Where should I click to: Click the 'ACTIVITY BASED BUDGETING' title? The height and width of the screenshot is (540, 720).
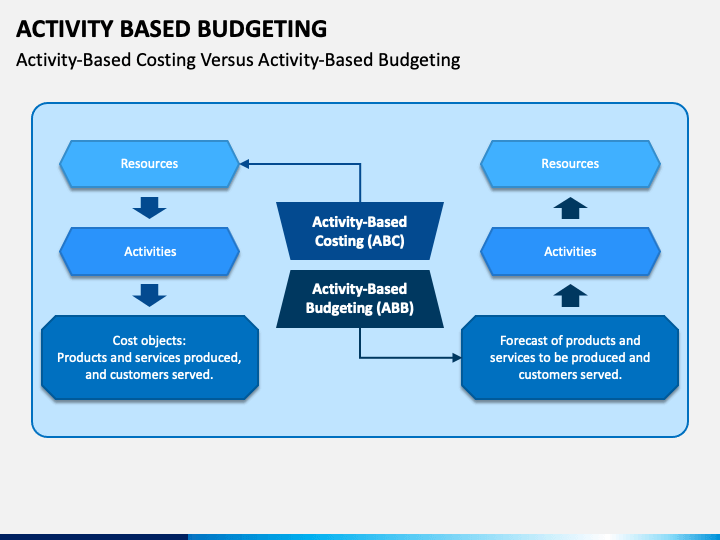coord(171,29)
